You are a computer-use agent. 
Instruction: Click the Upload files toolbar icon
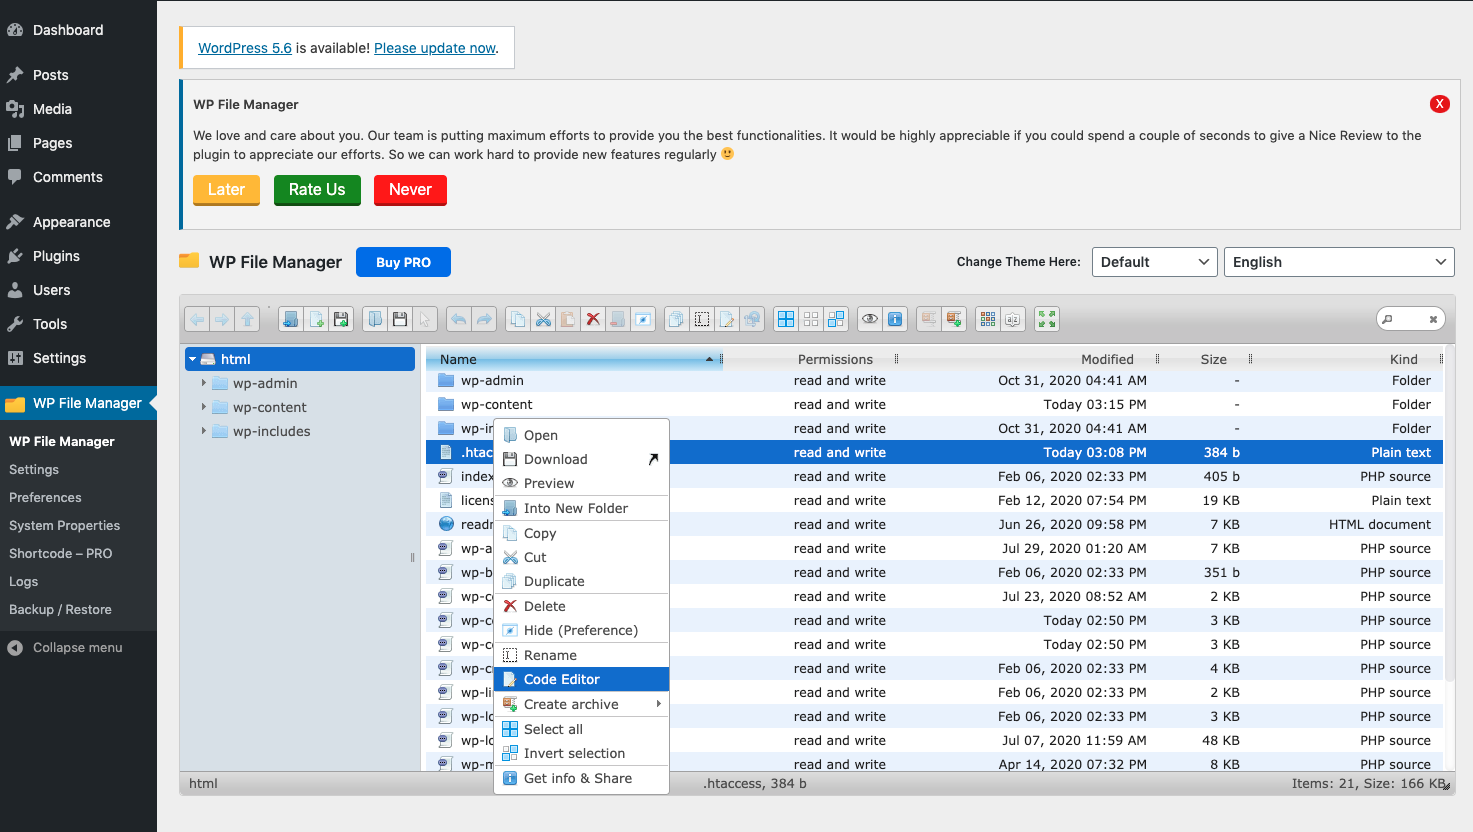coord(341,319)
